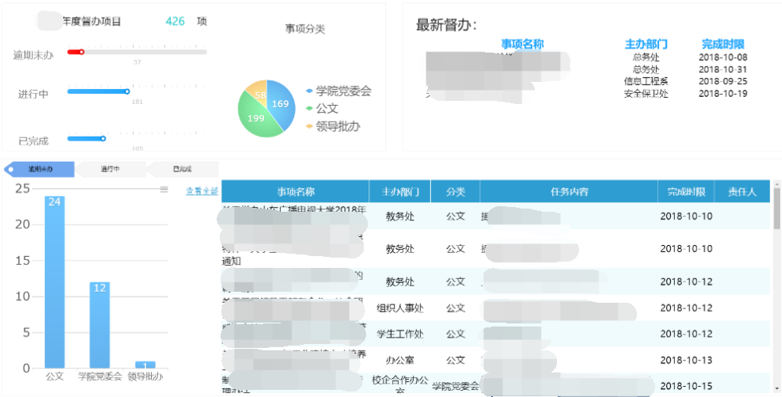Click the 学院党委会 bar showing 12
The width and height of the screenshot is (782, 397).
(100, 325)
